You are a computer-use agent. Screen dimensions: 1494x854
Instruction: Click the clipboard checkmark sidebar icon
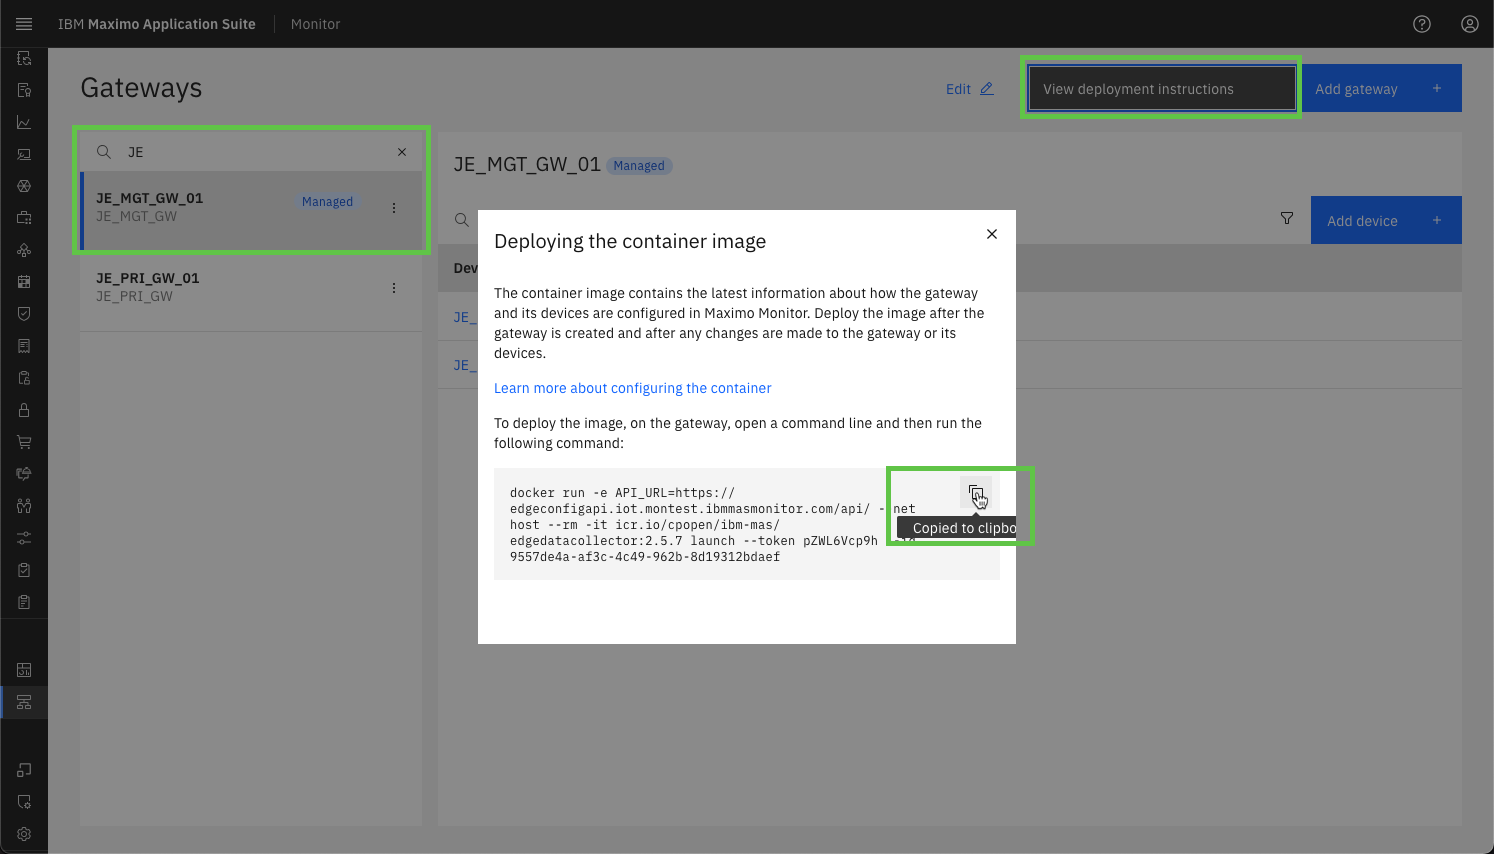pyautogui.click(x=24, y=570)
